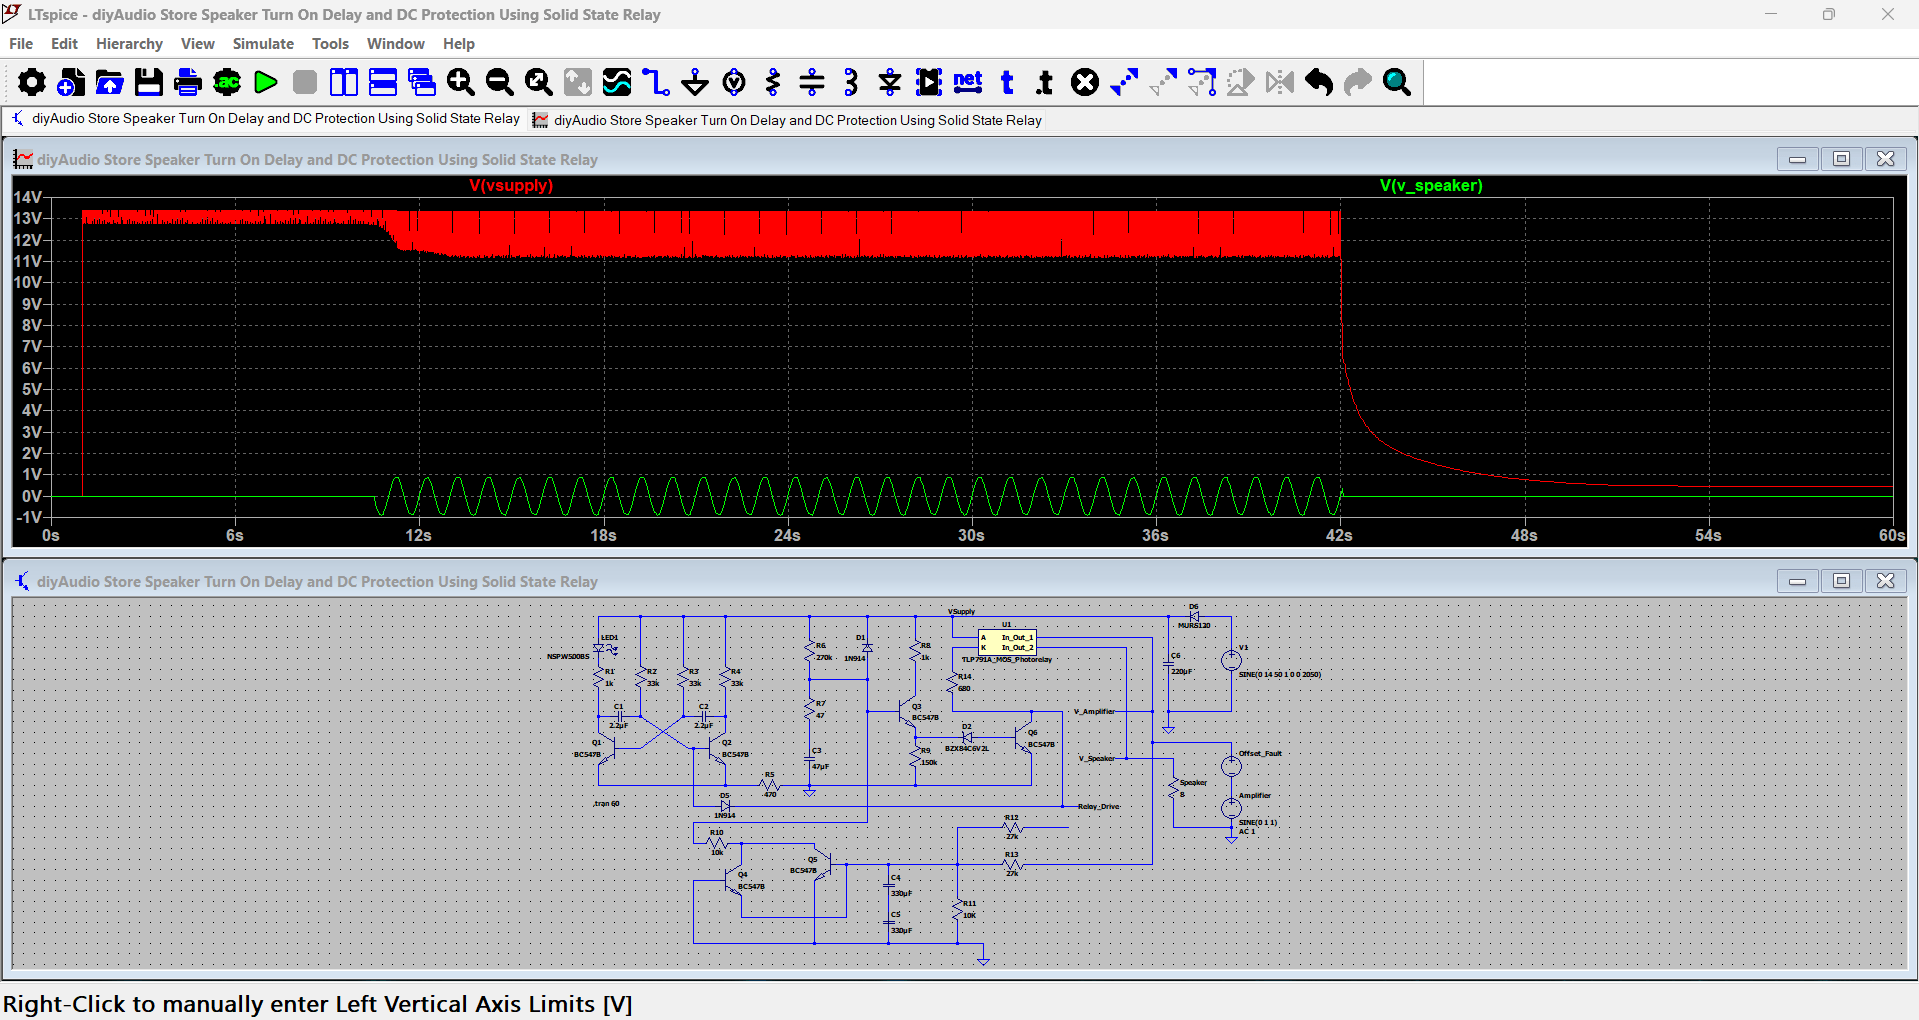Screen dimensions: 1919x1020
Task: Maximize the schematic subwindow
Action: tap(1841, 581)
